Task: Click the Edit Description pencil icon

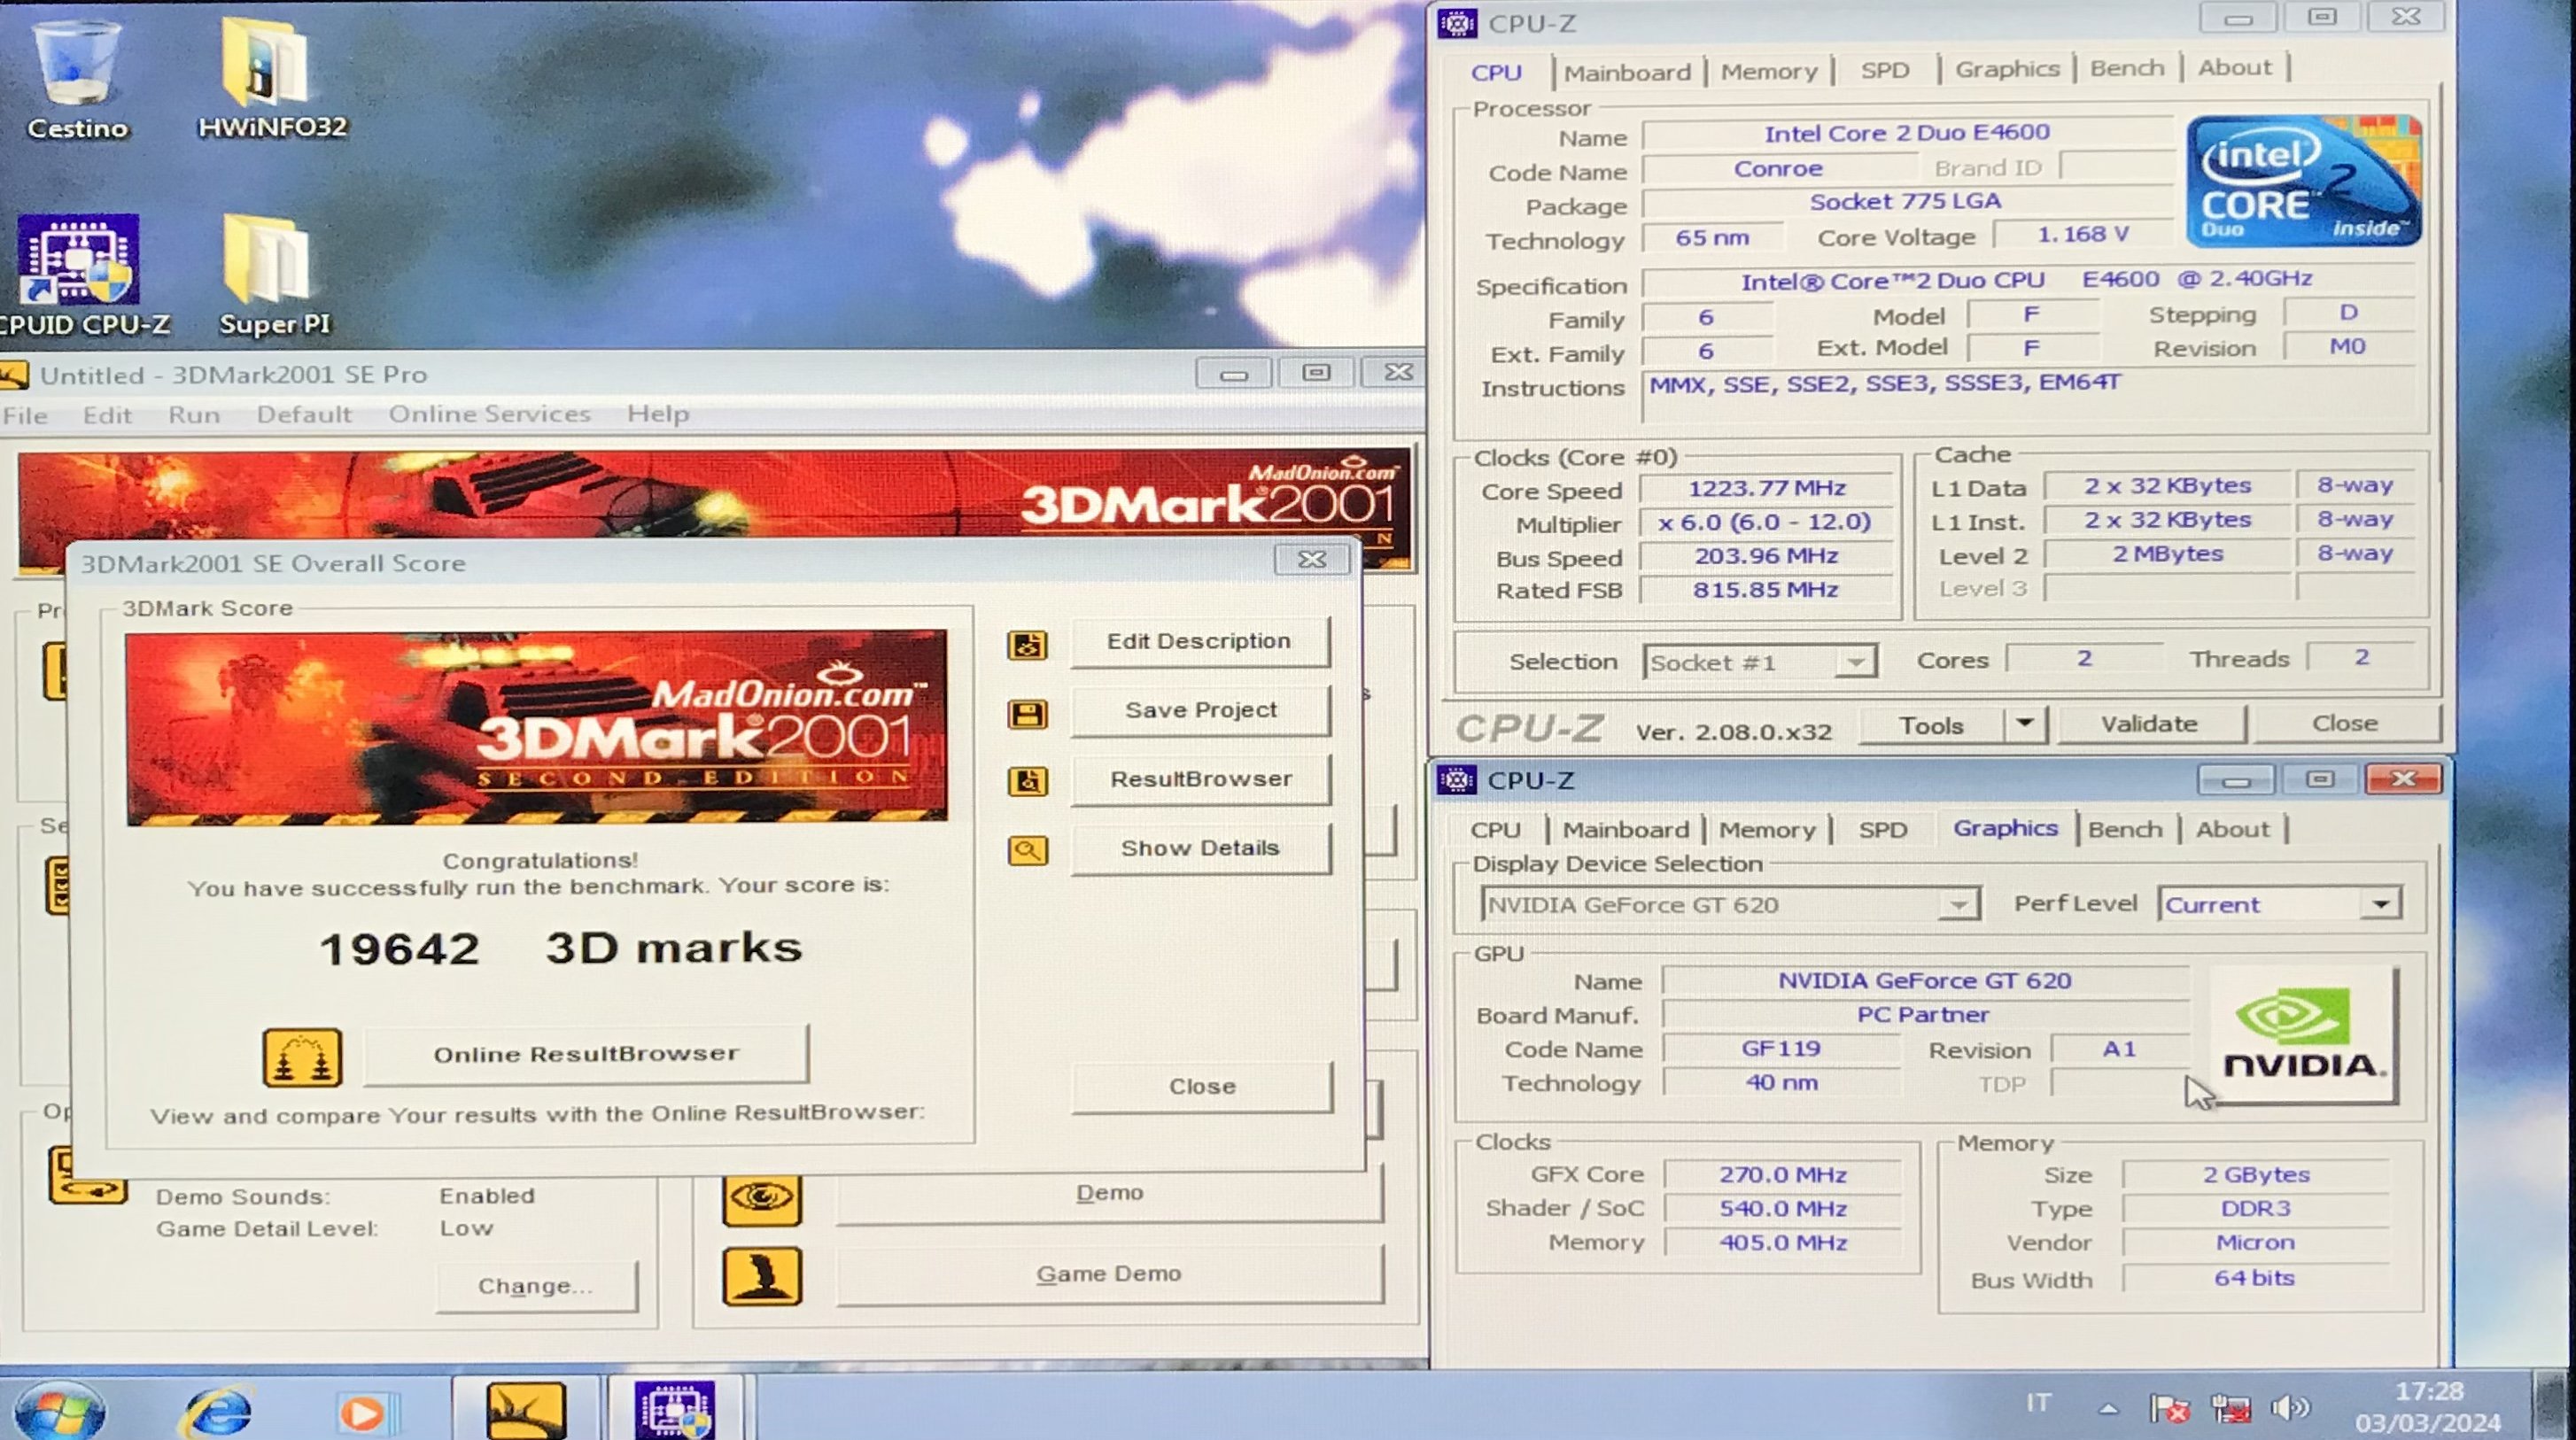Action: (x=1027, y=645)
